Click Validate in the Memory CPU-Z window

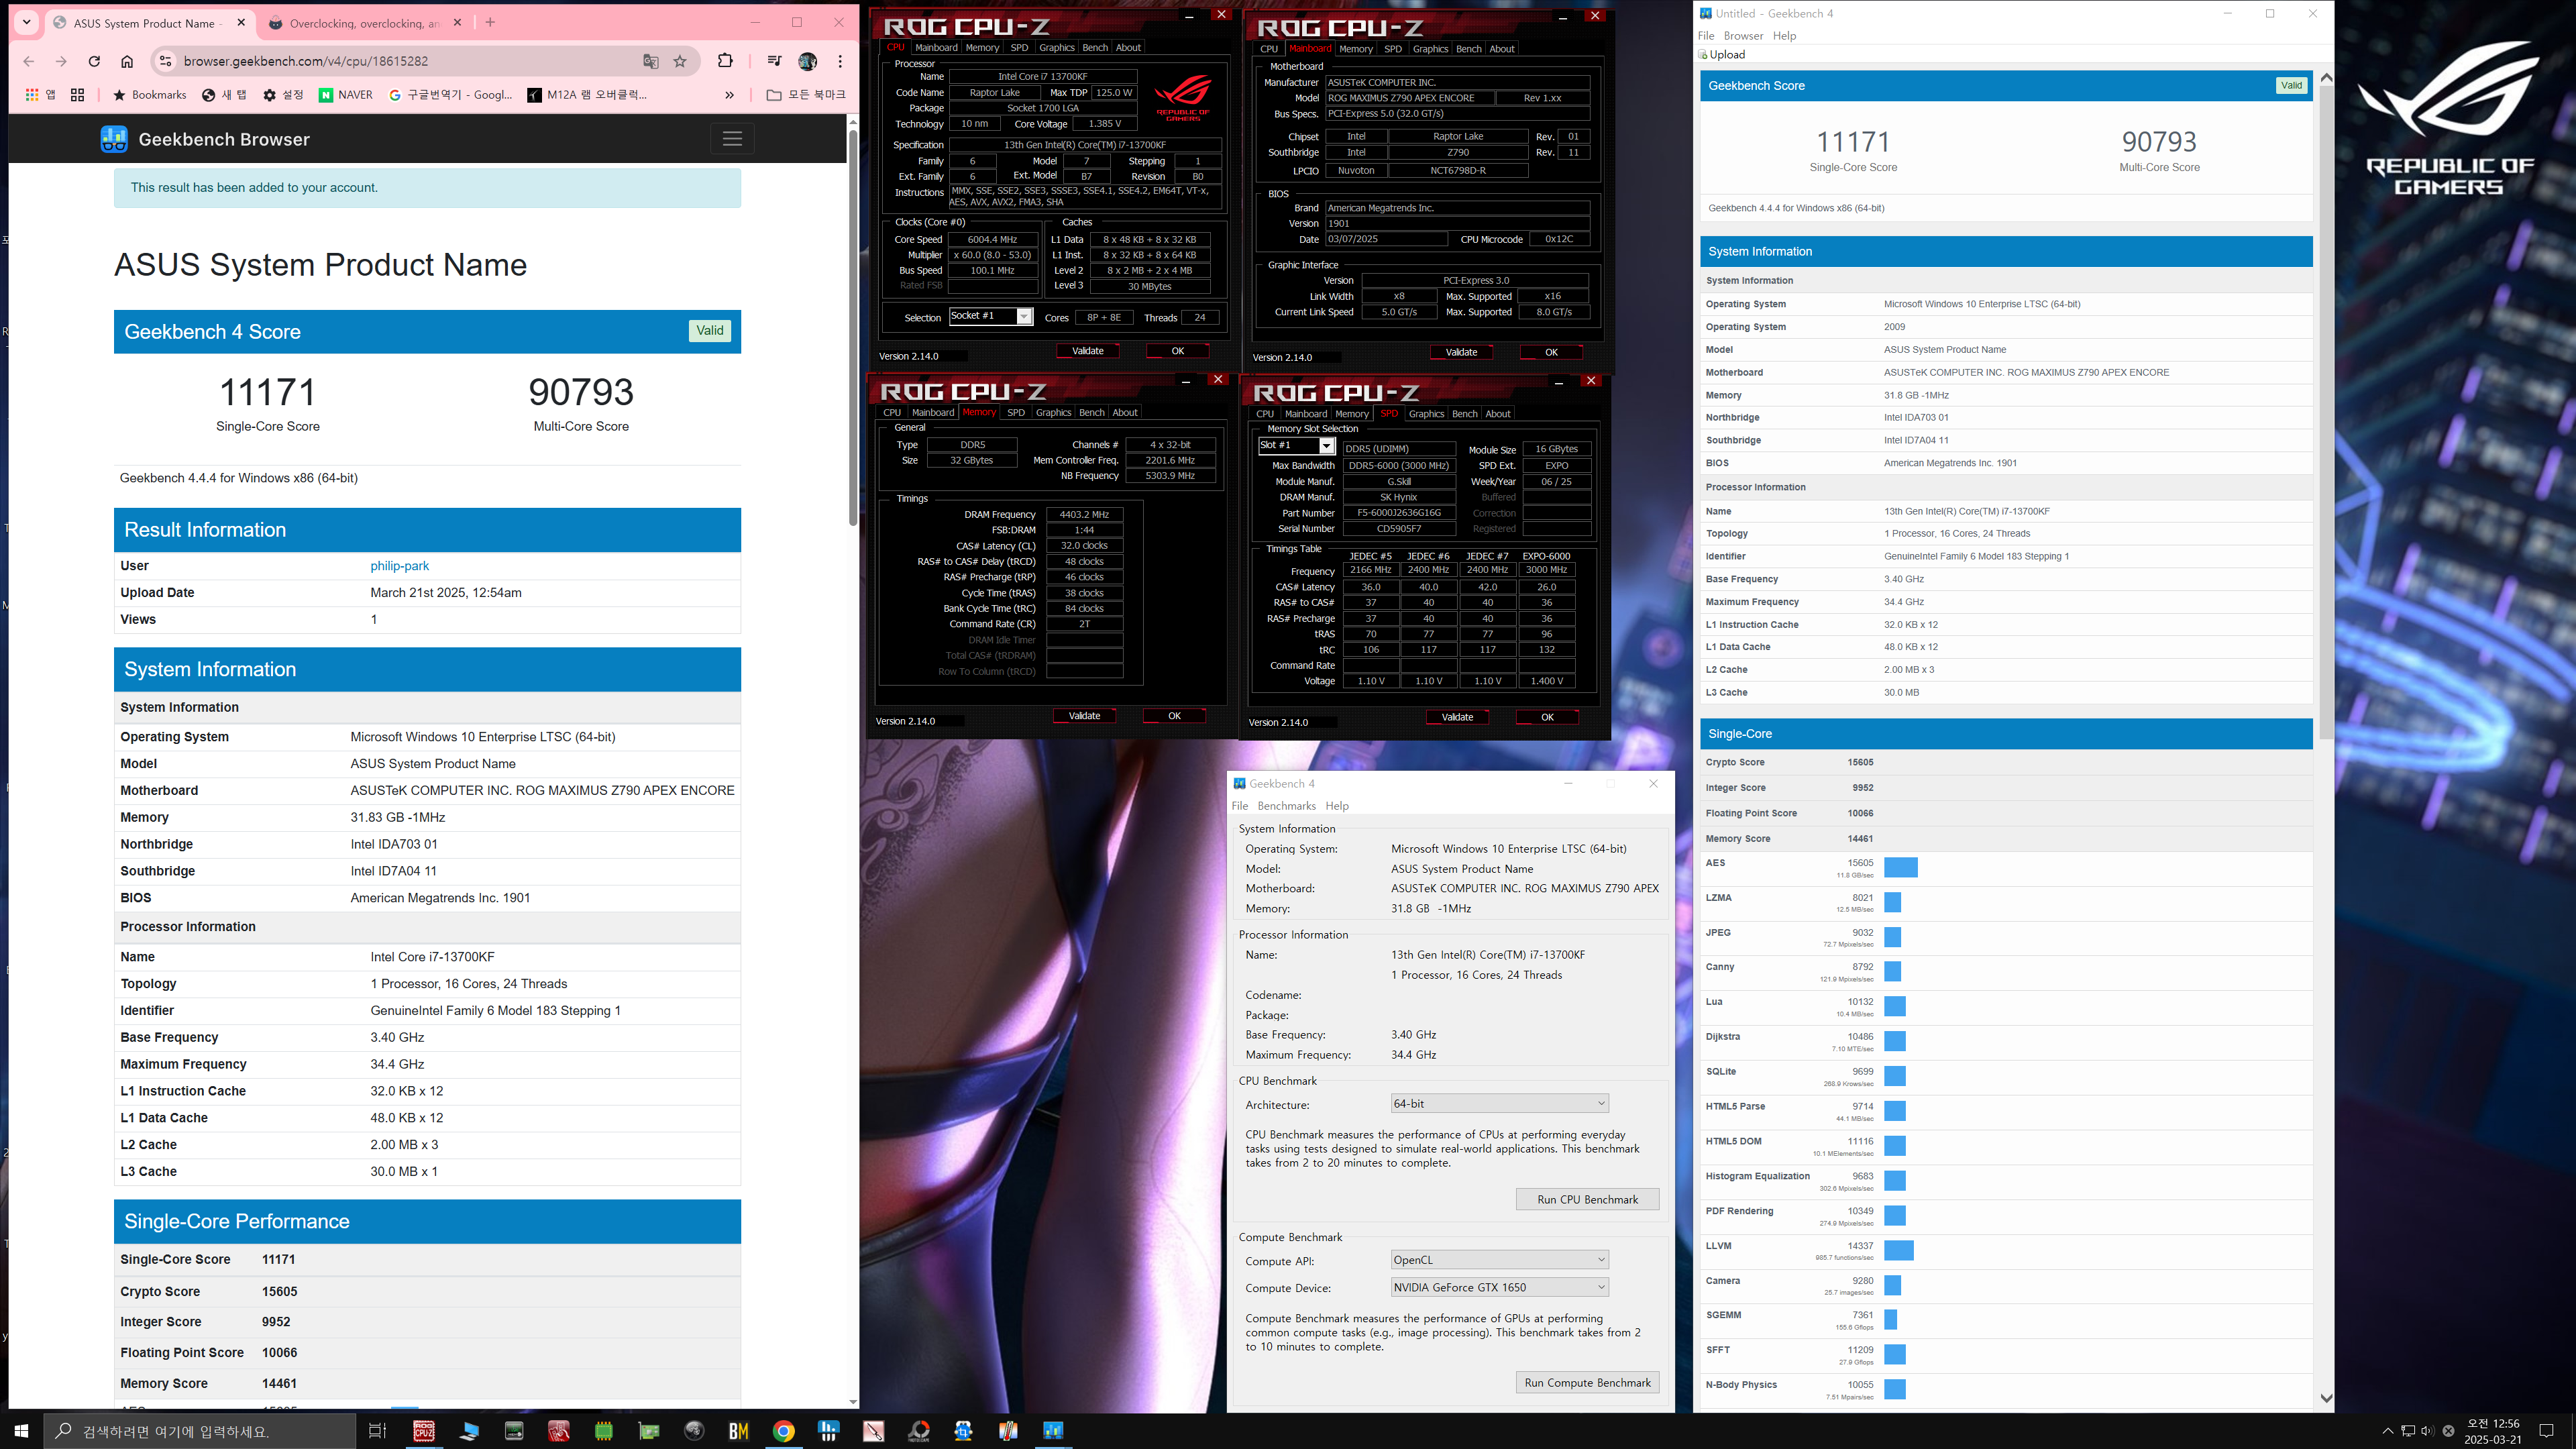[1084, 716]
